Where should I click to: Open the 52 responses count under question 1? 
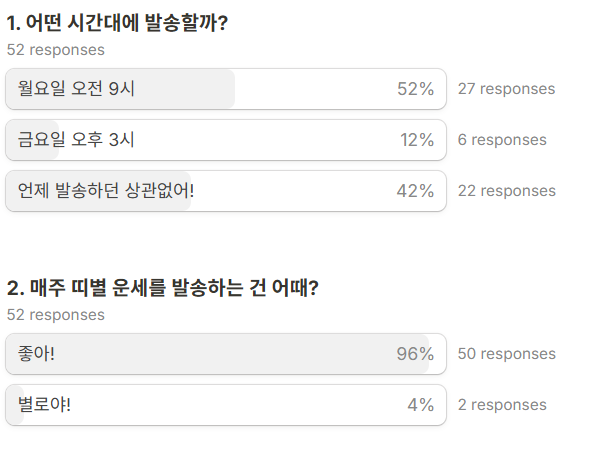tap(55, 49)
